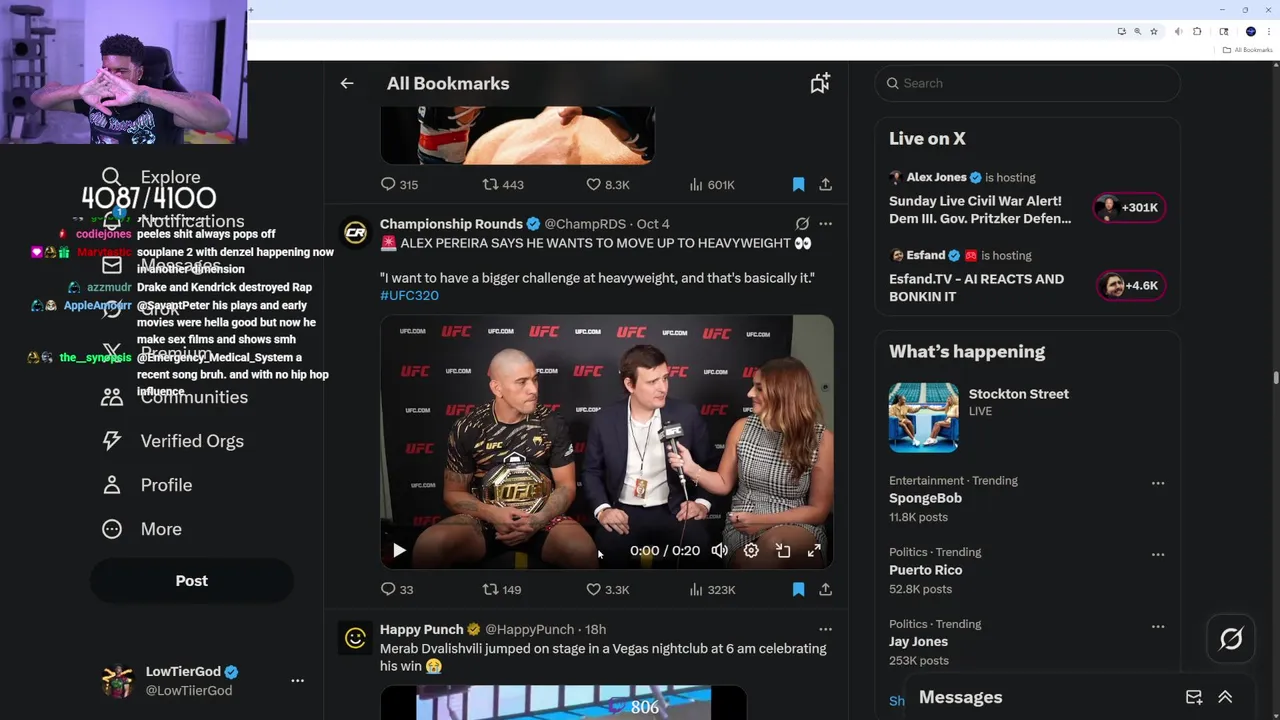This screenshot has height=720, width=1280.
Task: Reply to the Championship Rounds post with 33 replies
Action: tap(397, 590)
